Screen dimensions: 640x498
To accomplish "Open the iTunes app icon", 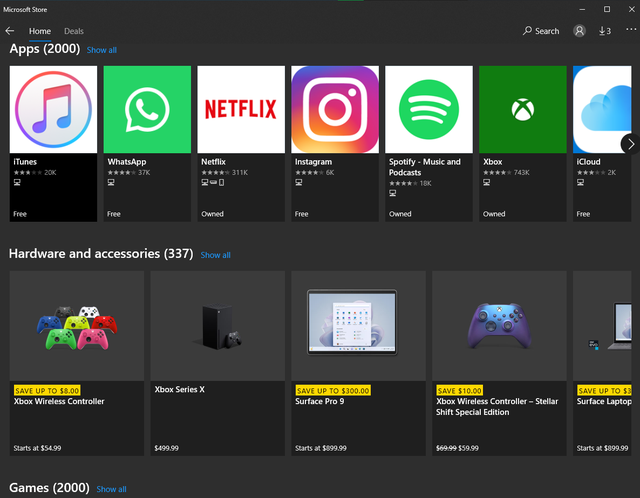I will point(53,109).
